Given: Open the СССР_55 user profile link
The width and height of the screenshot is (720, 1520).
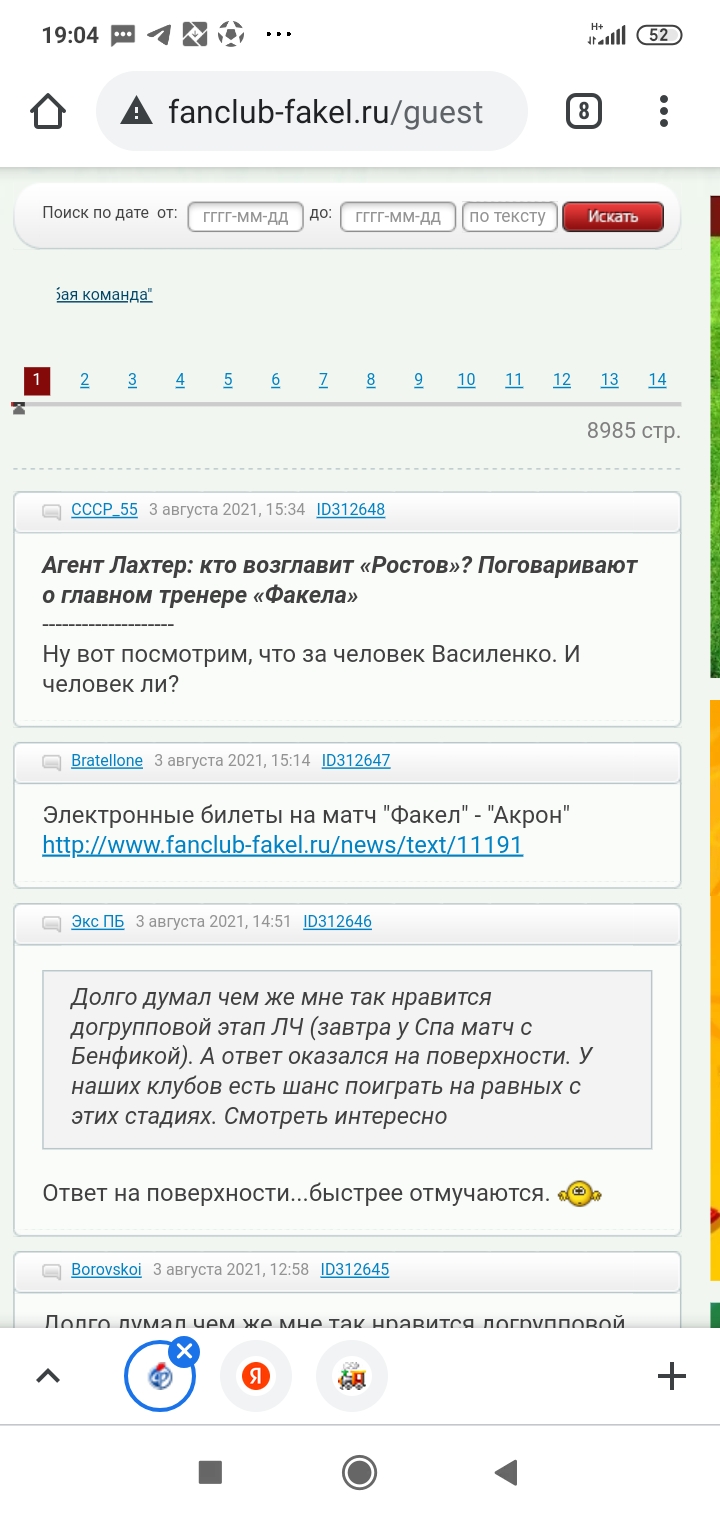Looking at the screenshot, I should point(104,510).
